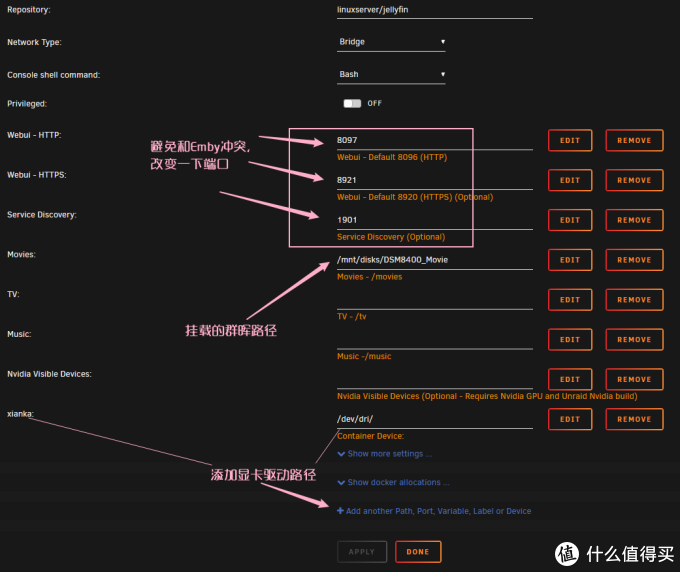The height and width of the screenshot is (572, 680).
Task: Click the Movies path field
Action: click(435, 260)
